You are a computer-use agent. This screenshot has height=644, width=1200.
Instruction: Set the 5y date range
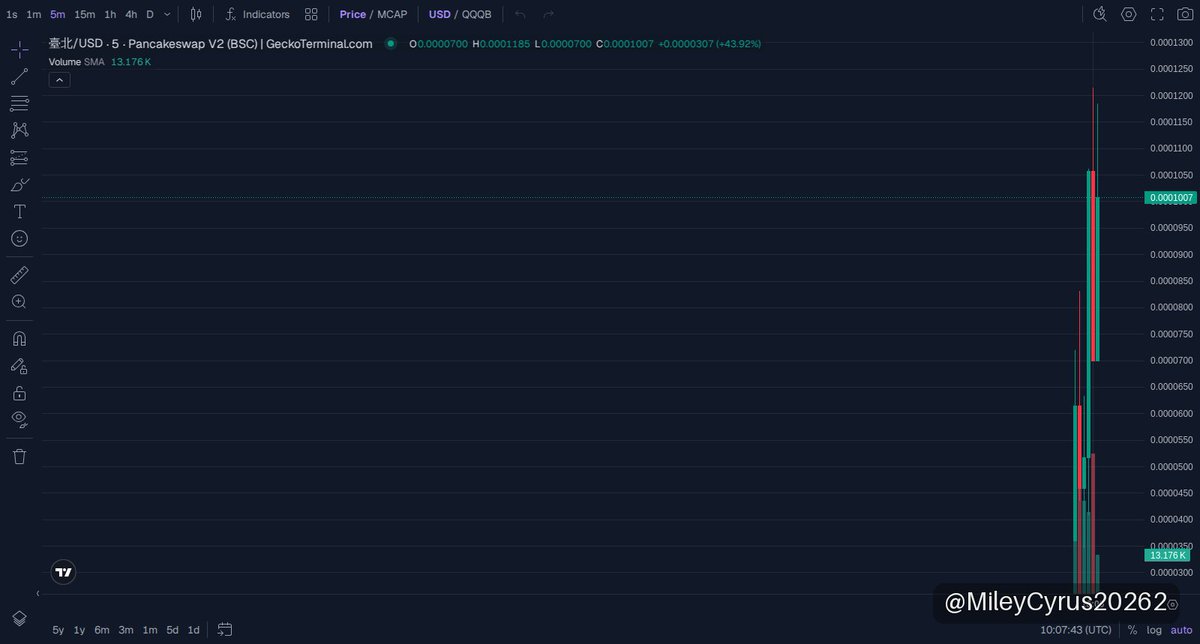coord(58,630)
